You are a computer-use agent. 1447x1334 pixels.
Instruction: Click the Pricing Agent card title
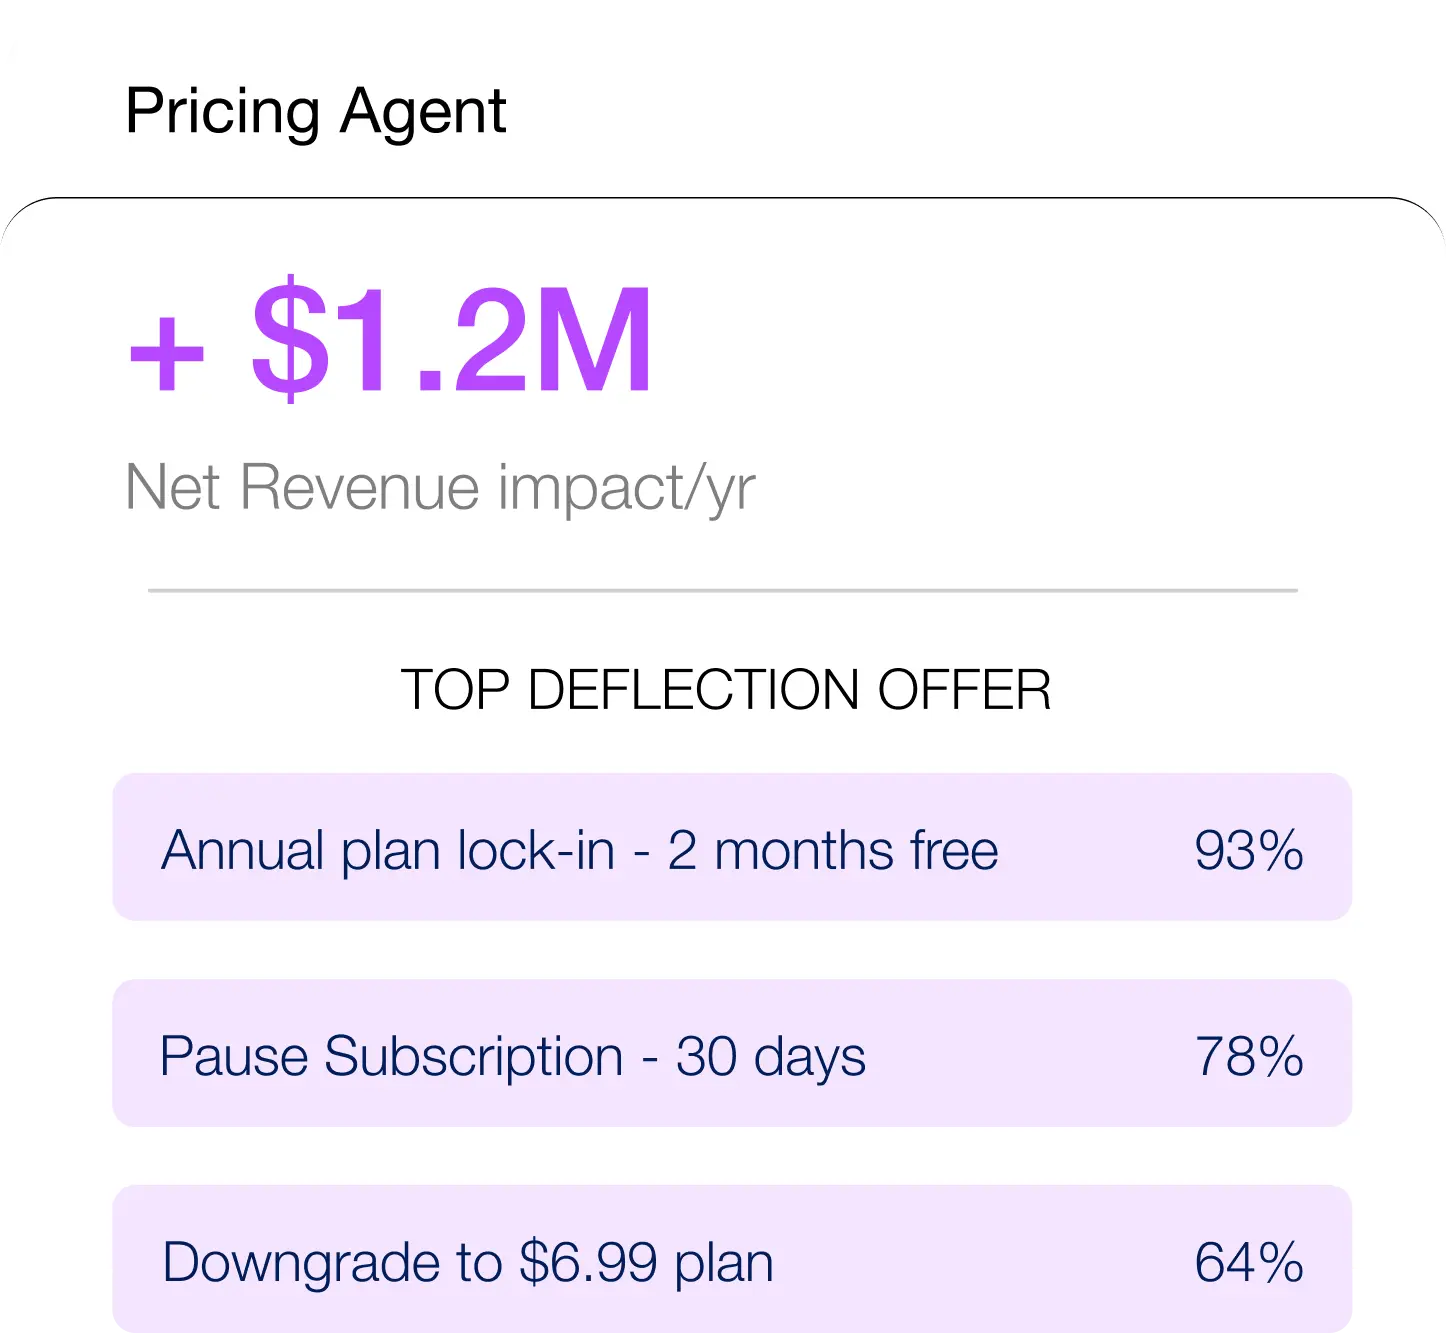pyautogui.click(x=315, y=110)
